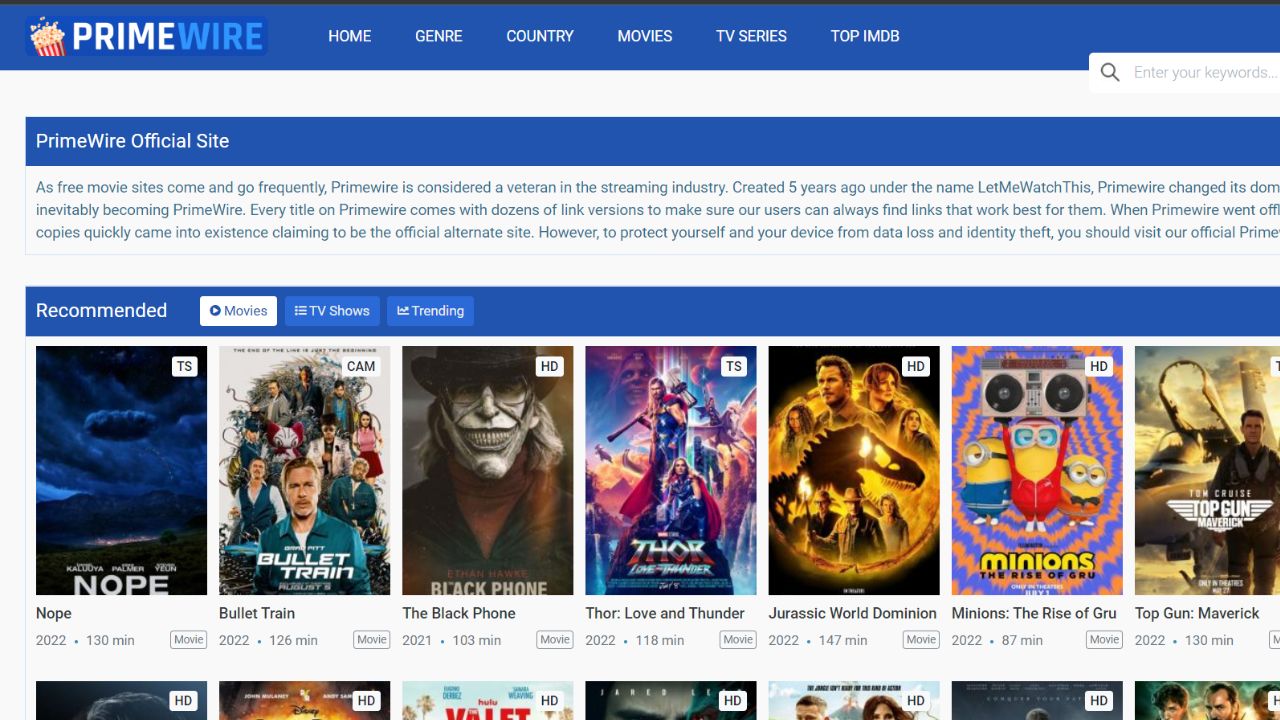Click the Movie tag under The Black Phone
1280x720 pixels.
point(555,640)
